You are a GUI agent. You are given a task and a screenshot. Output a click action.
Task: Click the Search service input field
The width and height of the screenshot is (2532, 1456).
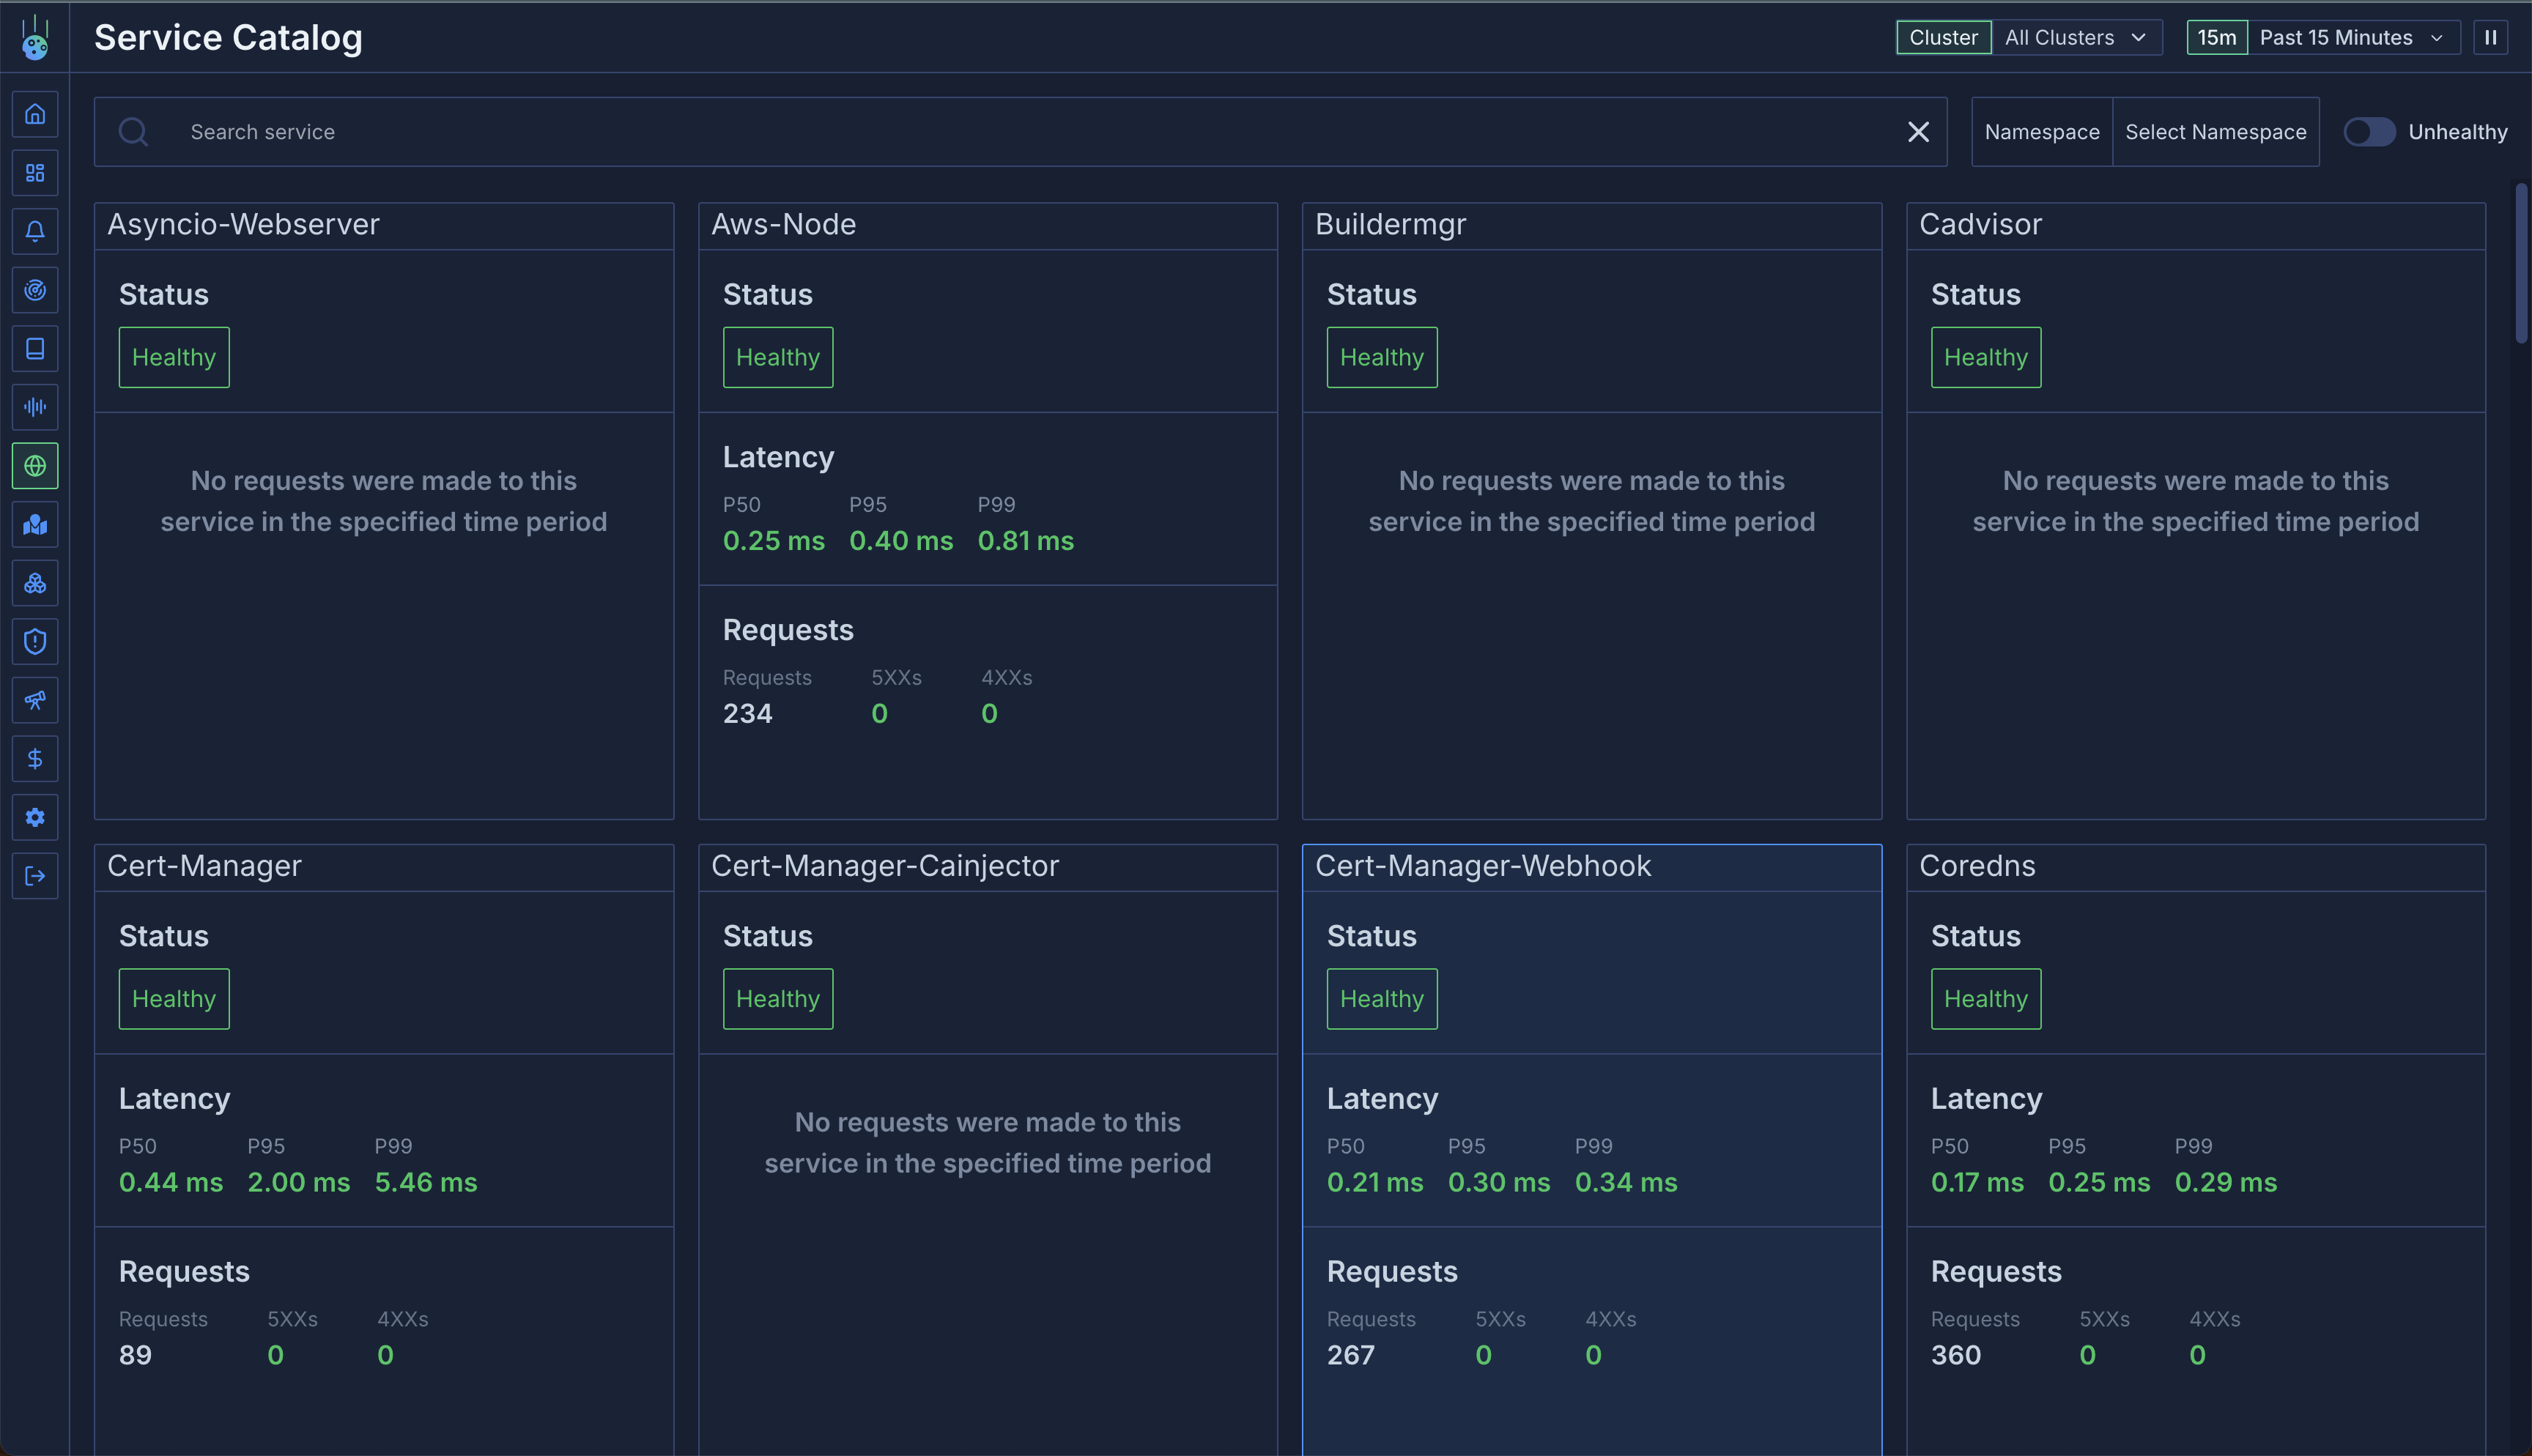pos(1000,132)
